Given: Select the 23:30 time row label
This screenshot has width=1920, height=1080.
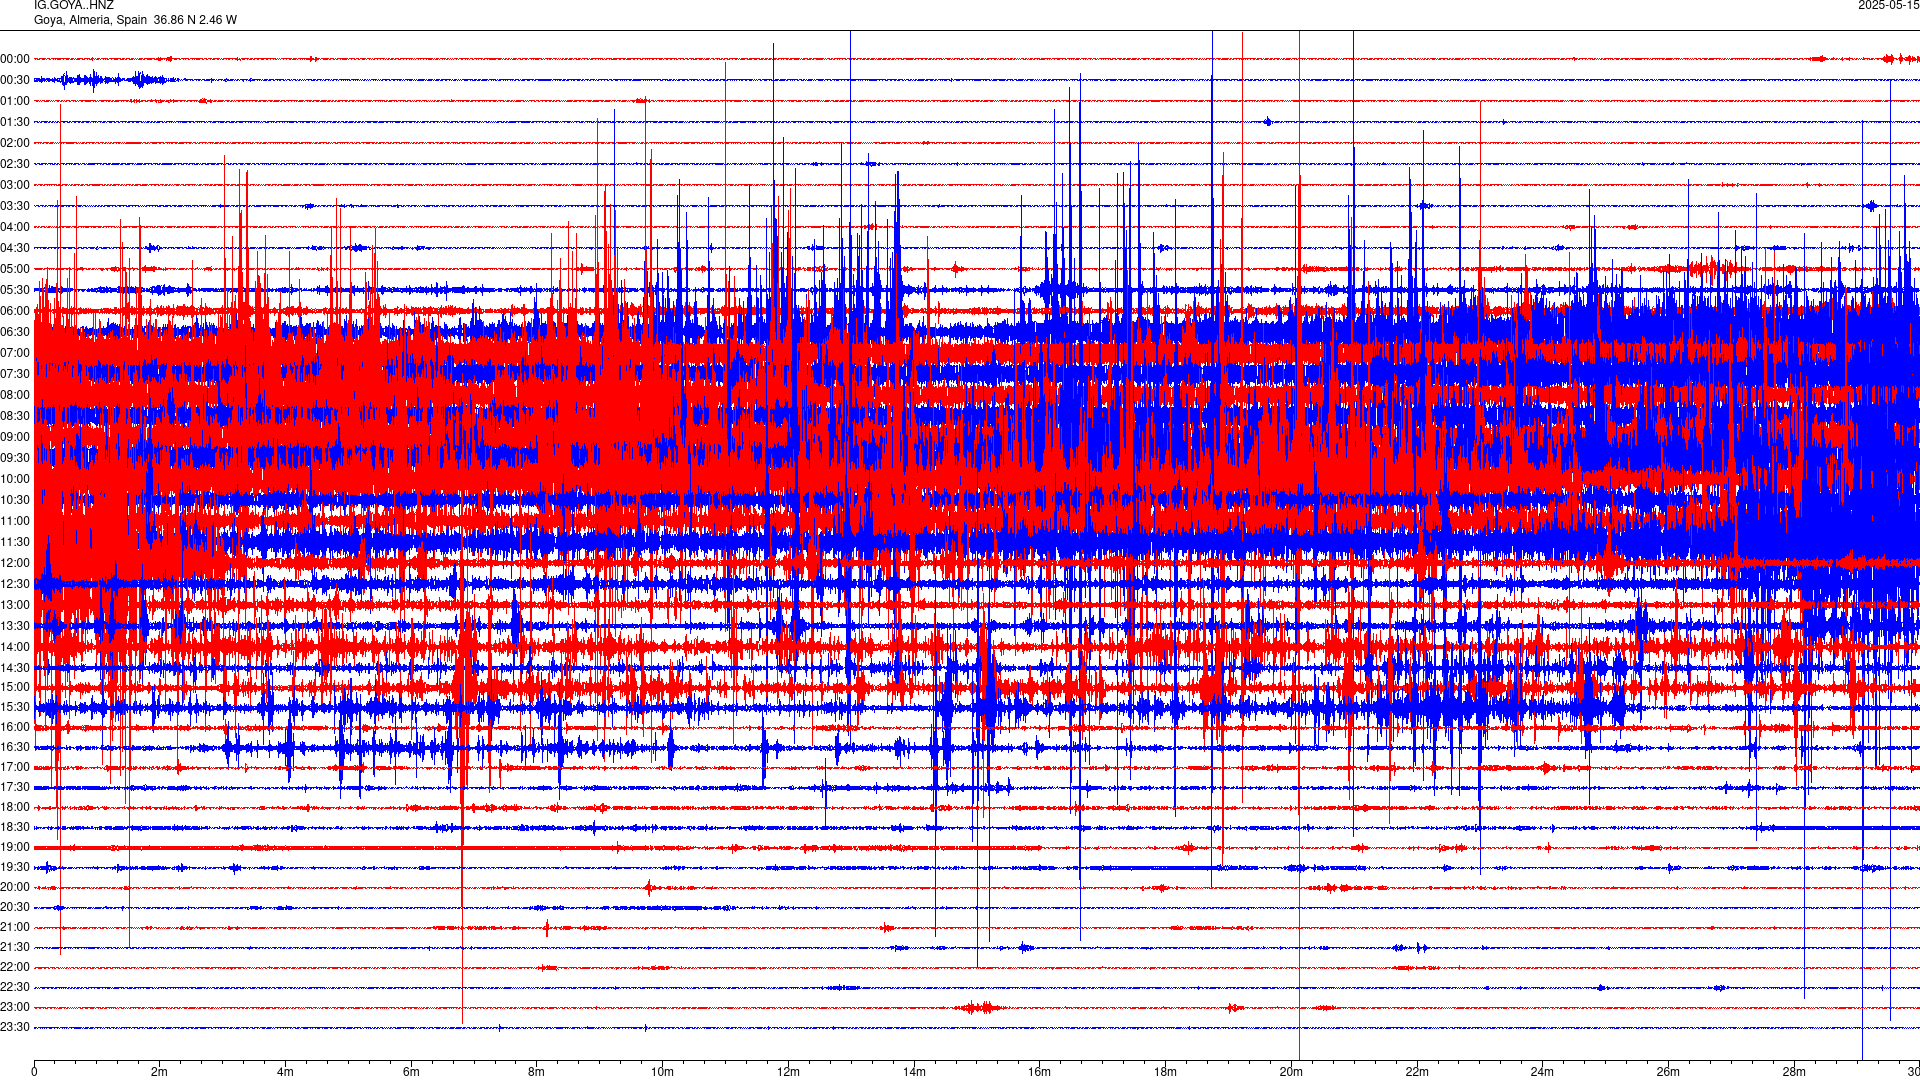Looking at the screenshot, I should [x=15, y=1027].
